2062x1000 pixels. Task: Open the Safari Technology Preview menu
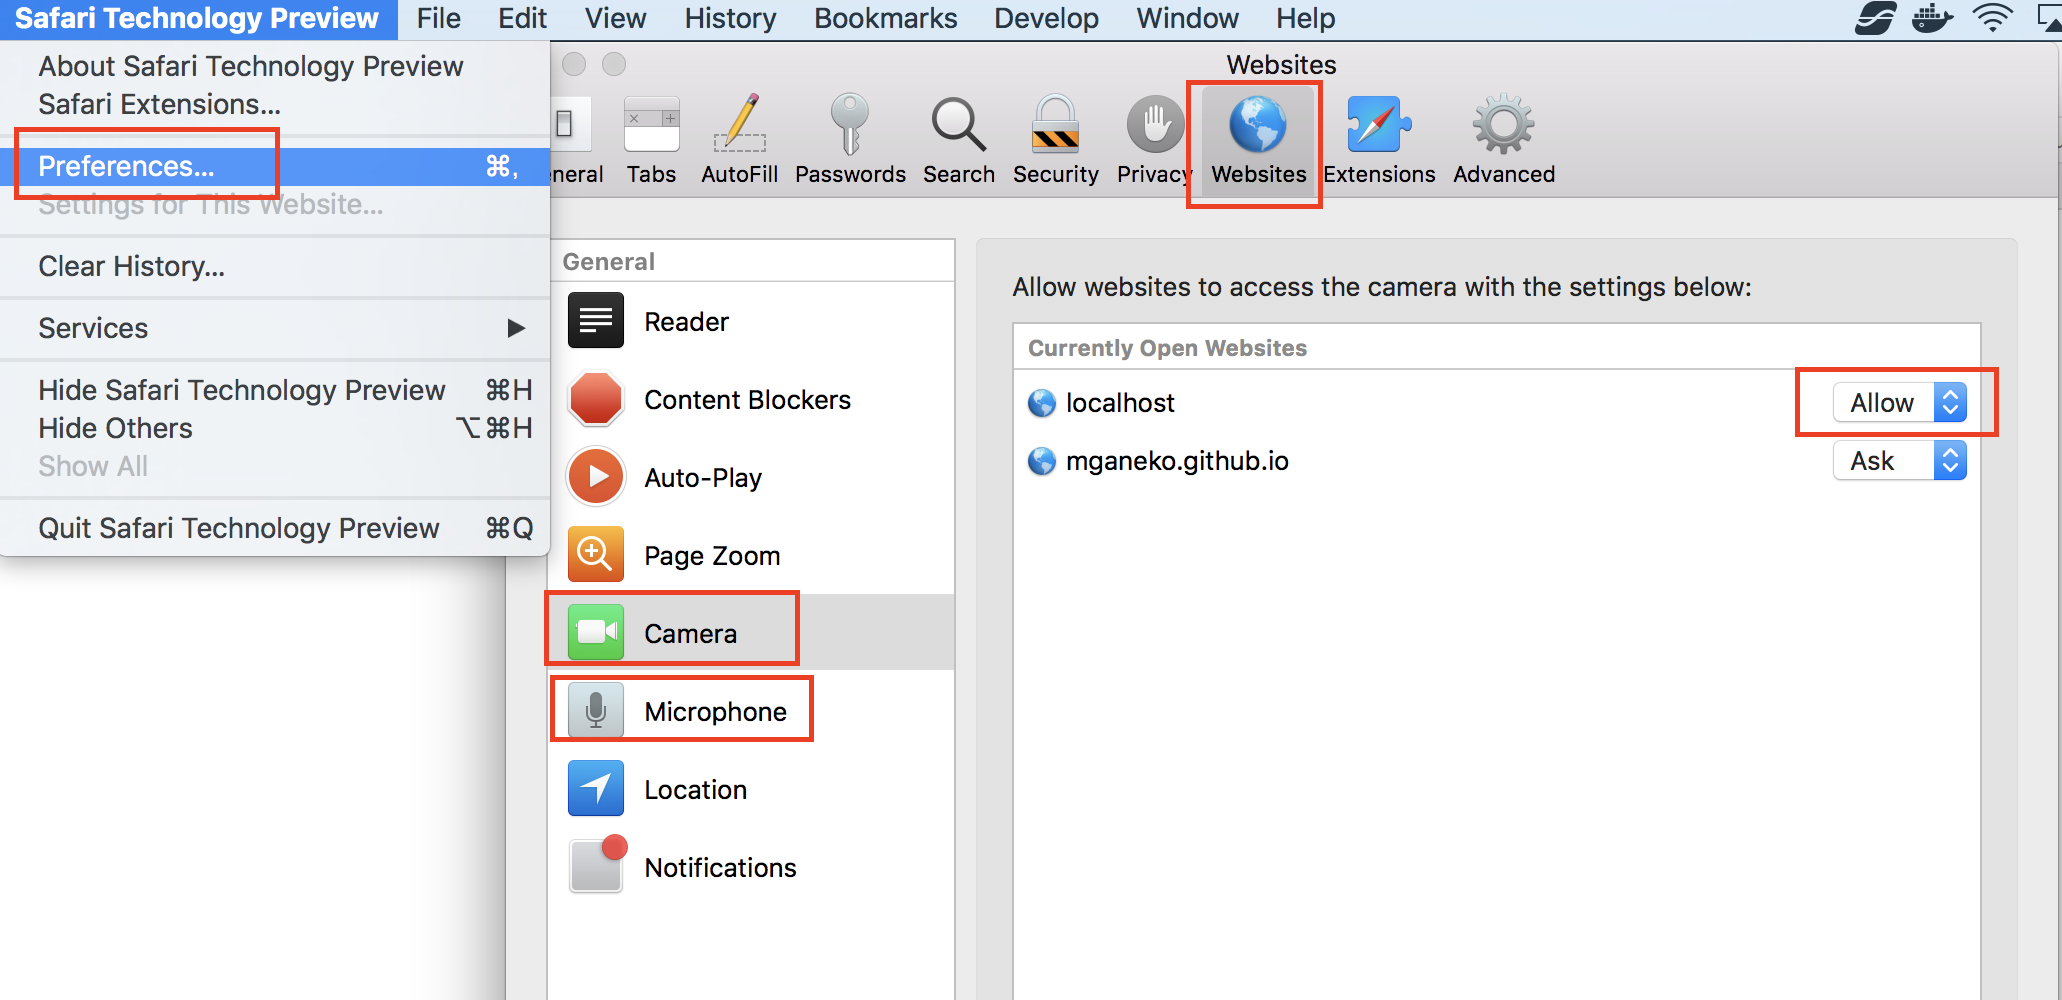pyautogui.click(x=197, y=19)
